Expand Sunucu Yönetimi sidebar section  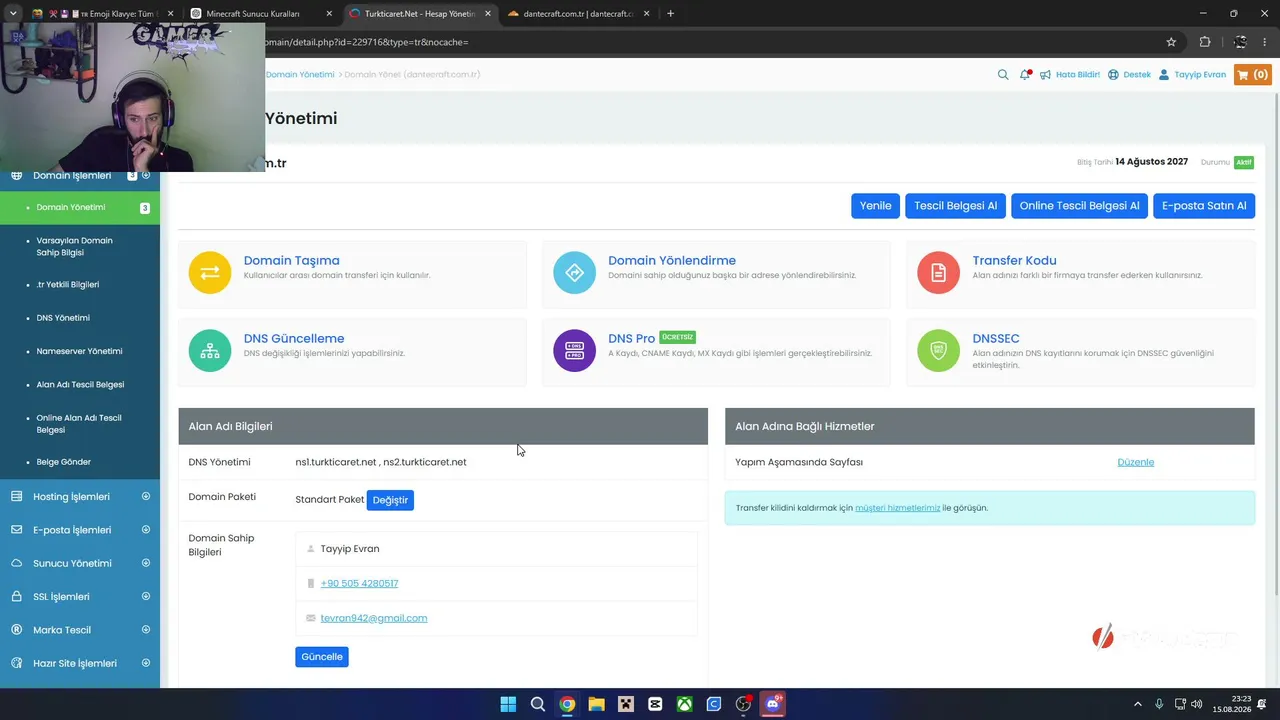(146, 563)
